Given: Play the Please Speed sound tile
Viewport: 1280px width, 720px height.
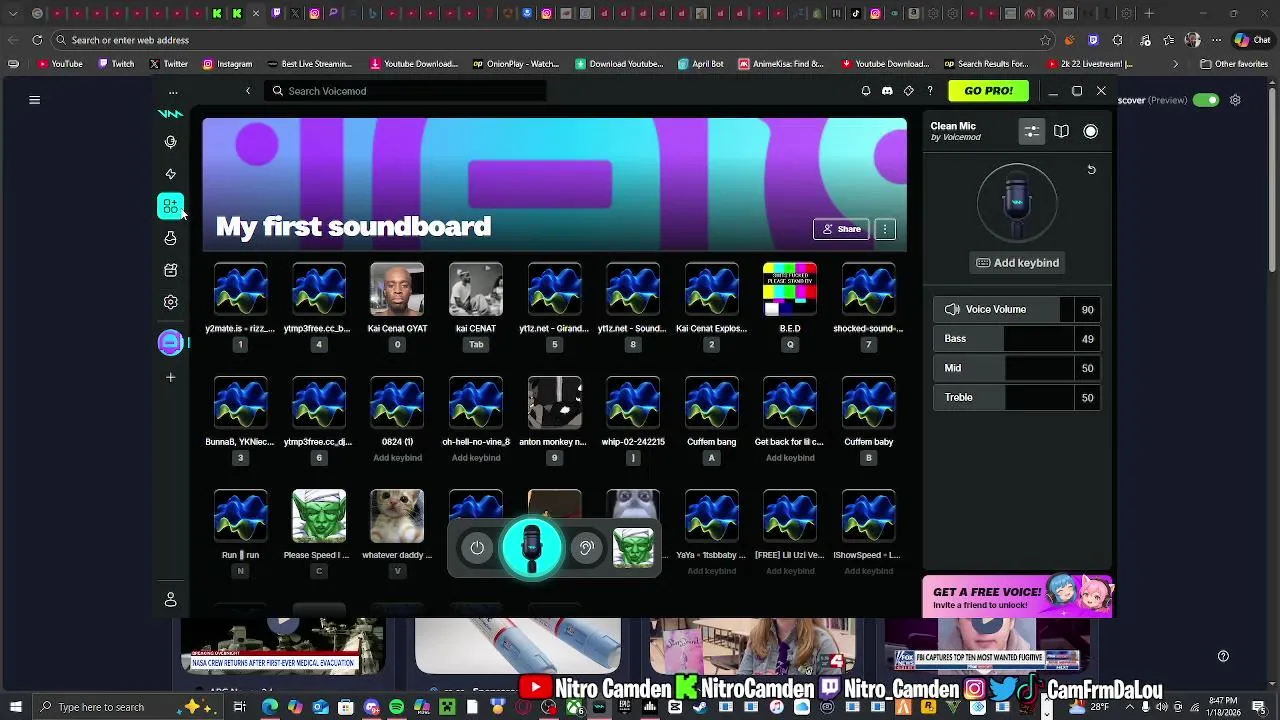Looking at the screenshot, I should pos(319,515).
